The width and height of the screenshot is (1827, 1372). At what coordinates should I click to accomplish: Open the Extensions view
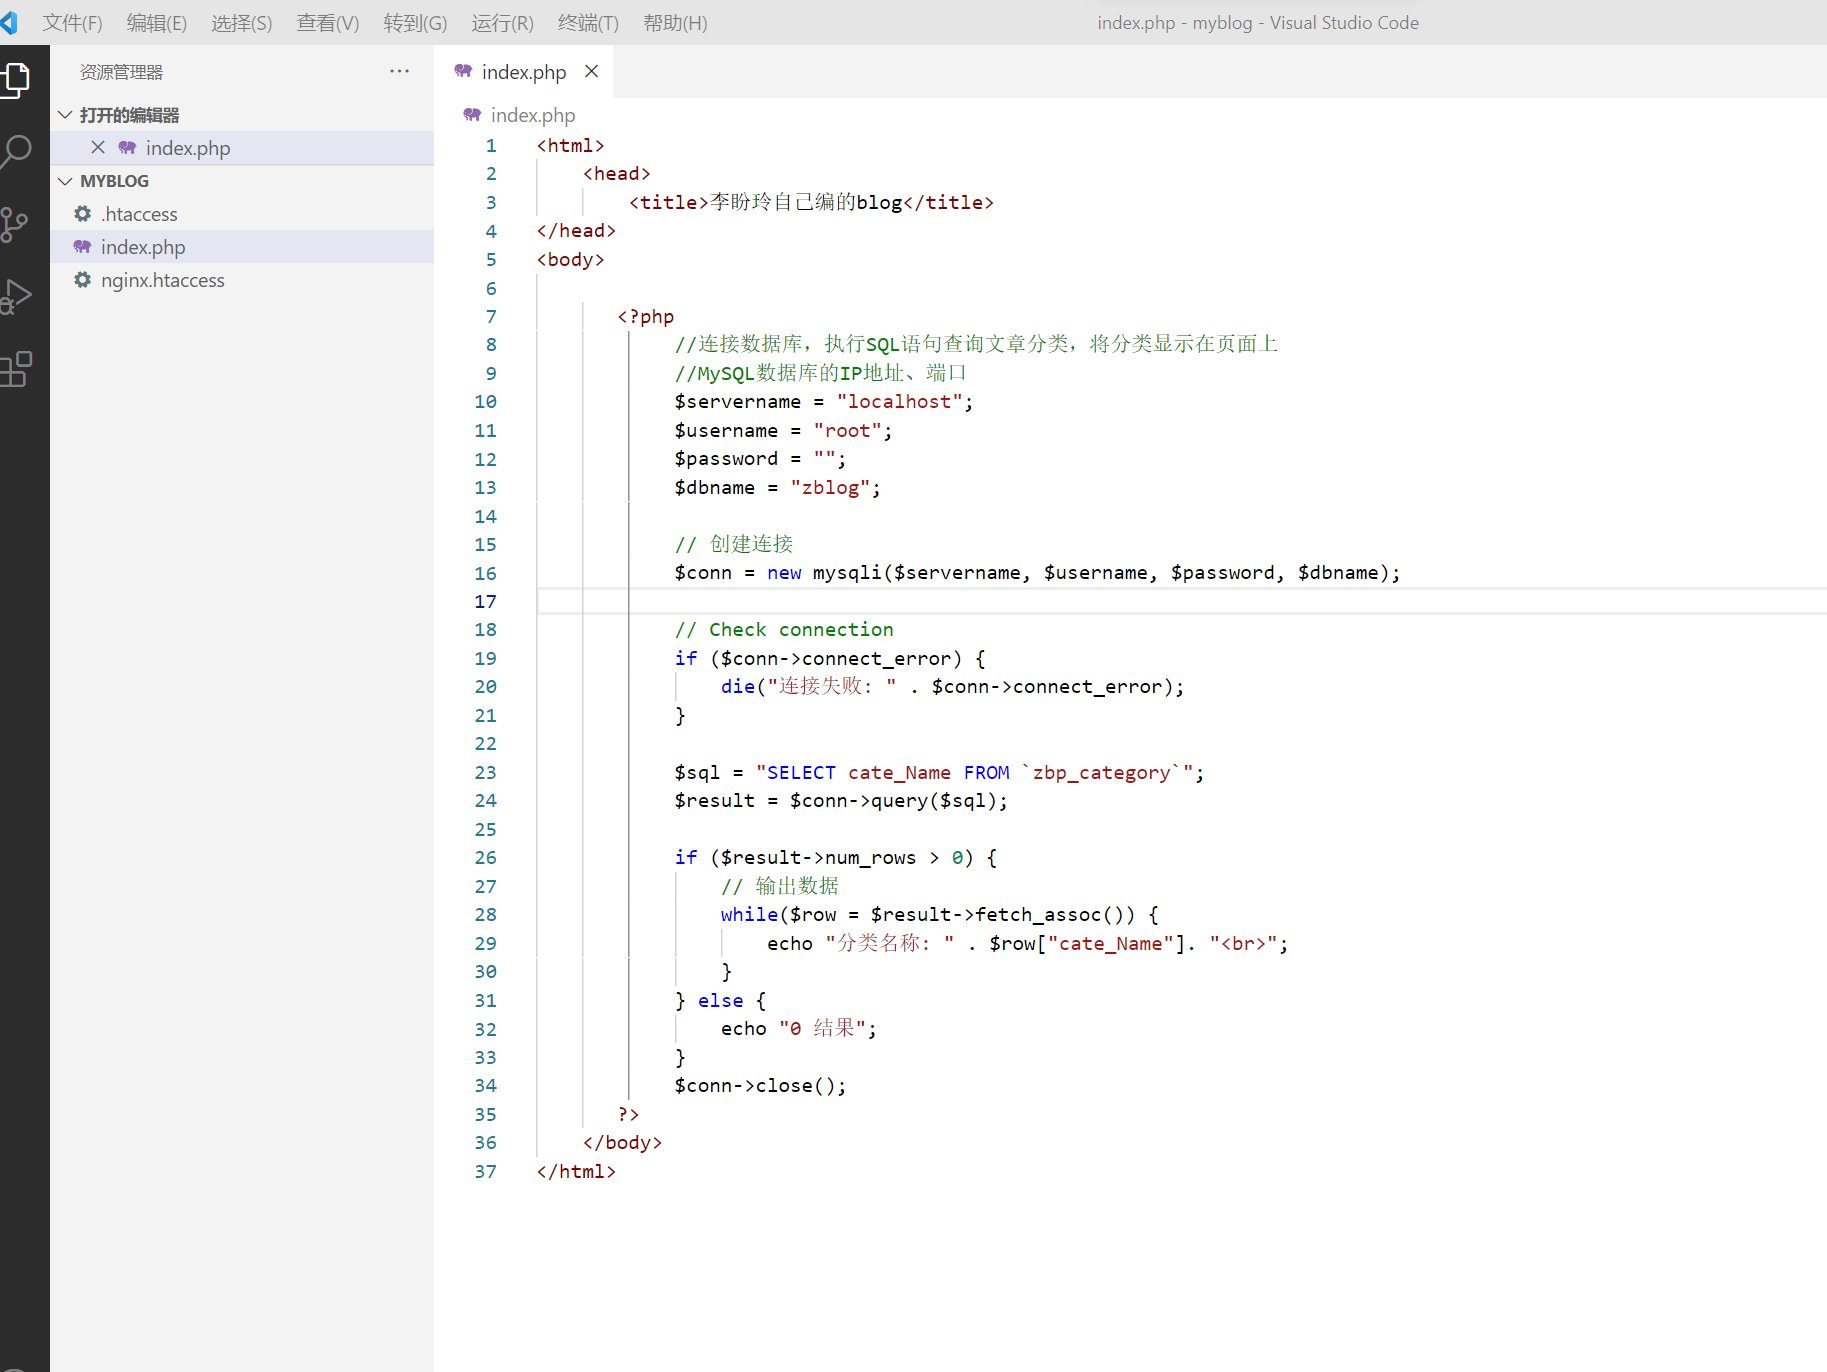point(16,369)
